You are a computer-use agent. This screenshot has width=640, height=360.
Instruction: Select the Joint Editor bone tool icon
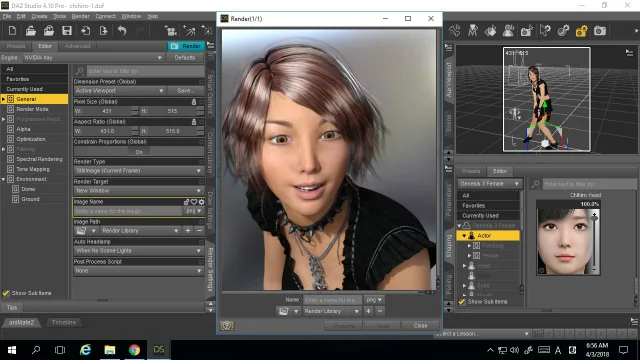point(455,31)
